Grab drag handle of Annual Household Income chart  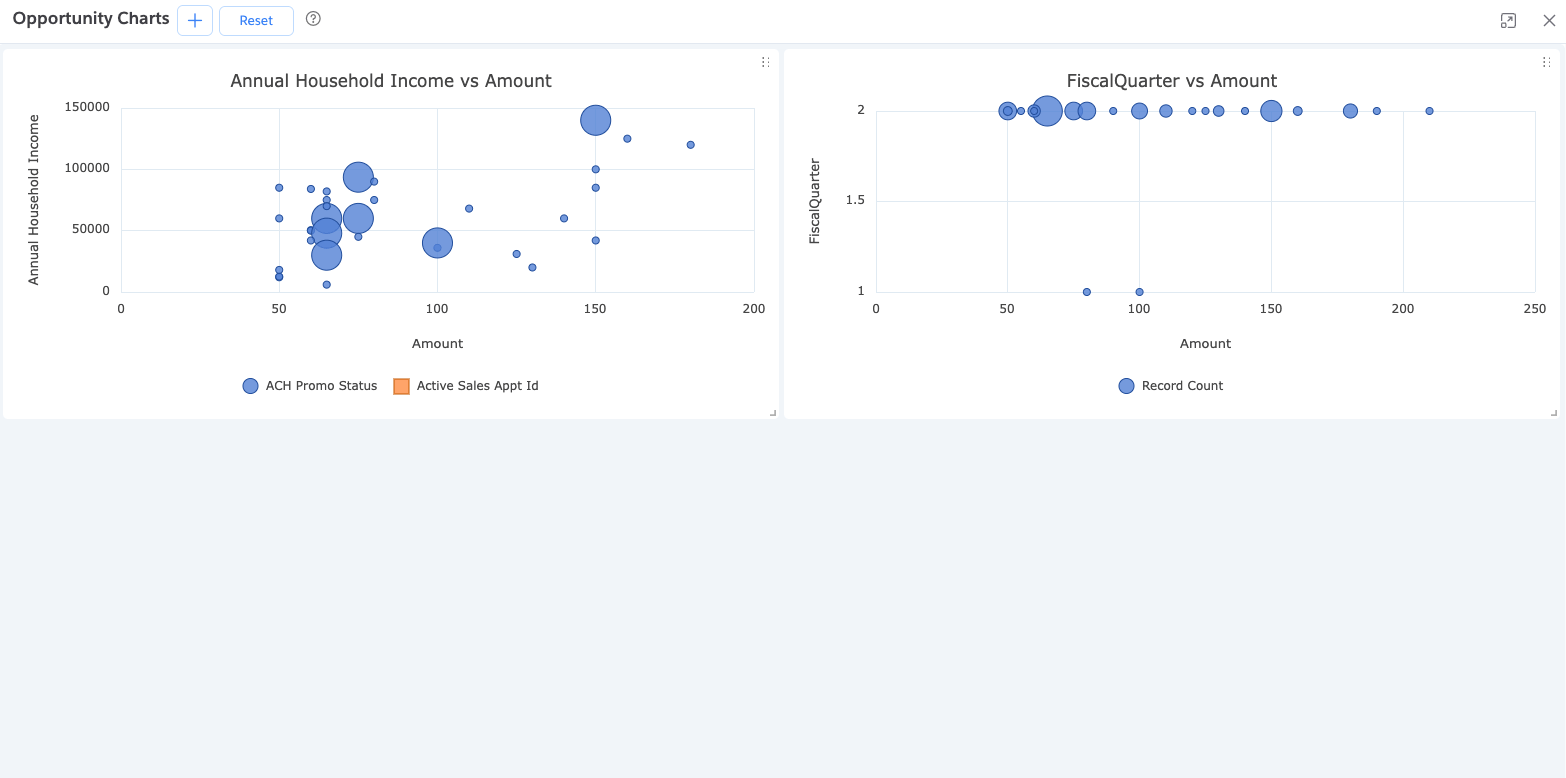(765, 62)
